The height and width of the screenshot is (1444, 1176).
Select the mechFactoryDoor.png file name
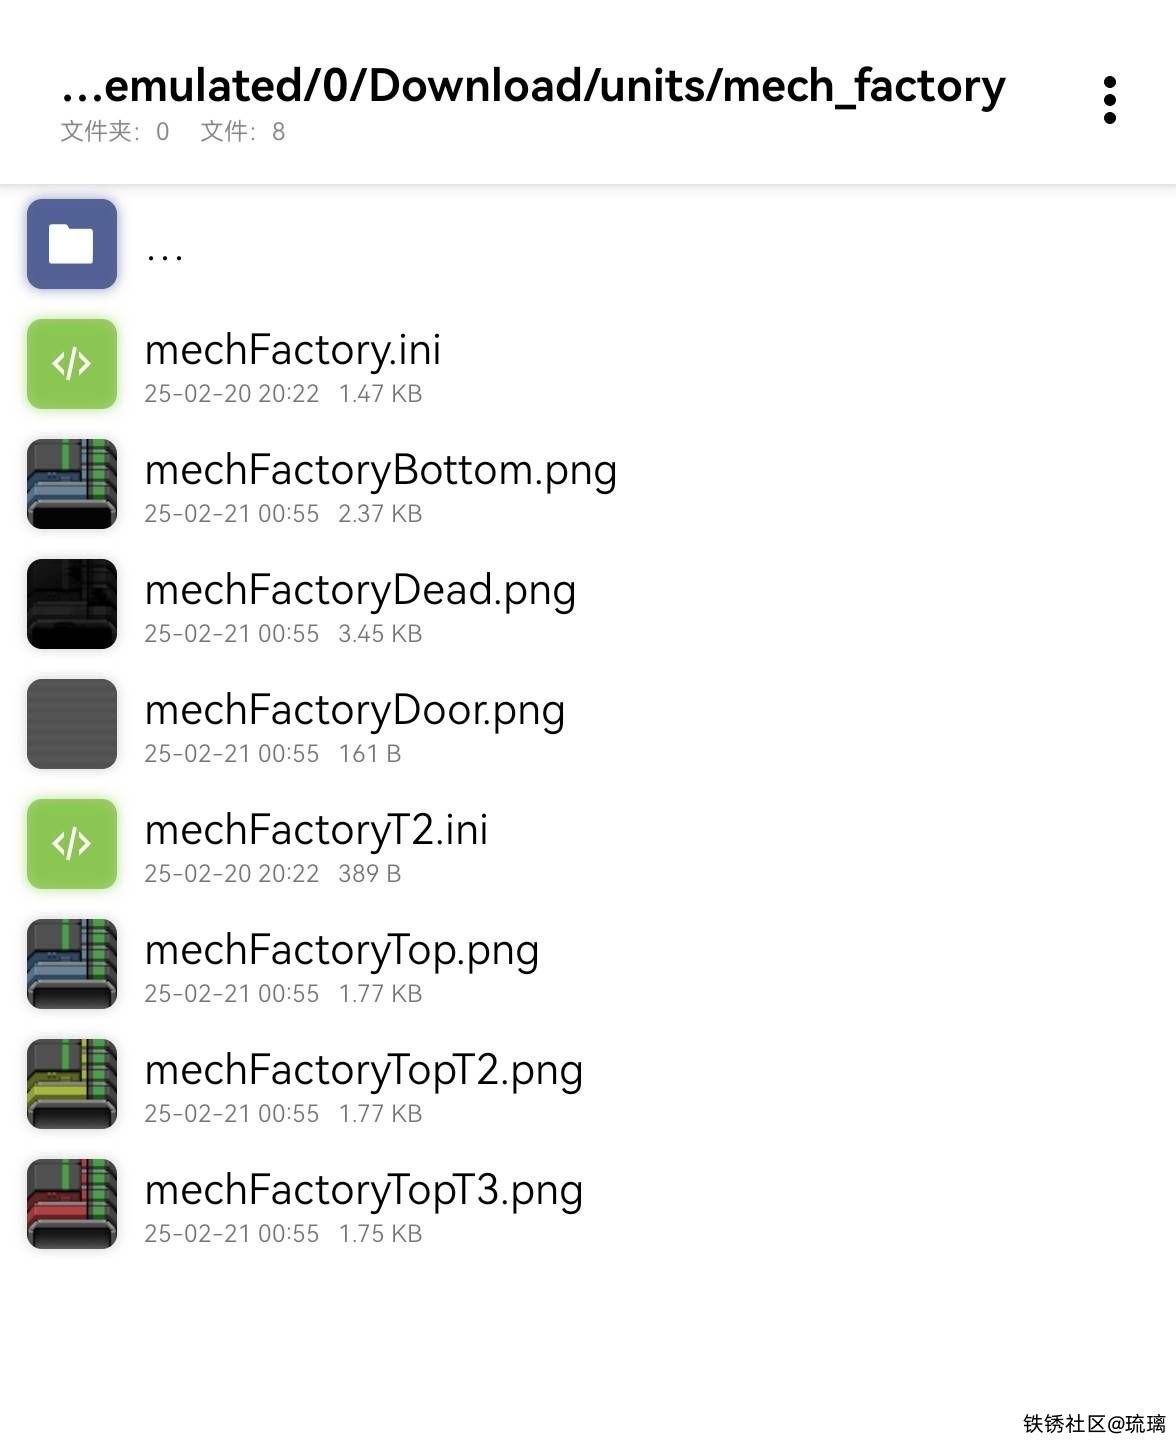pyautogui.click(x=355, y=711)
